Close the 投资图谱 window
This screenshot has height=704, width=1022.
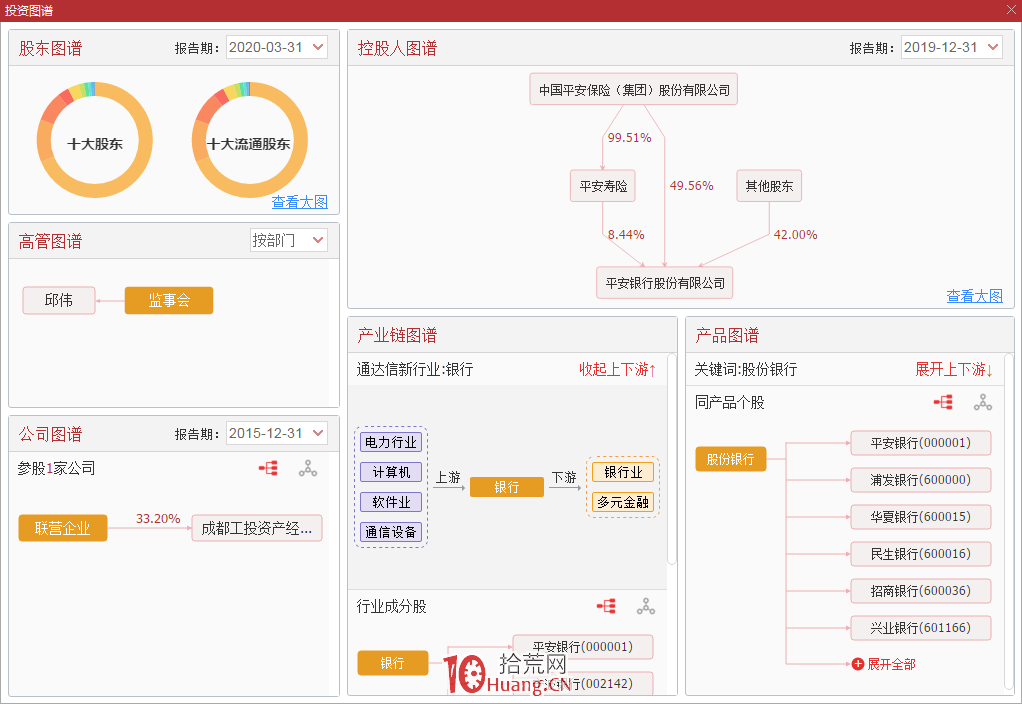pos(1011,10)
